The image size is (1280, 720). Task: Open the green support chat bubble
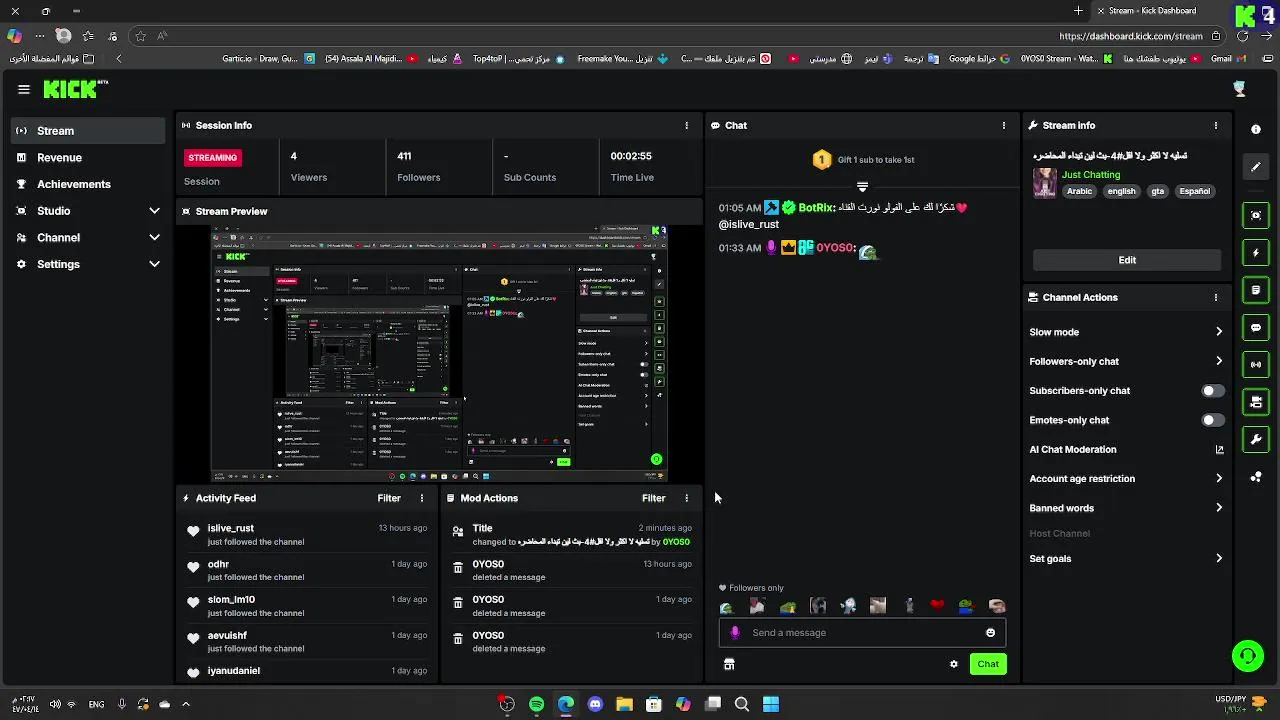point(1247,656)
